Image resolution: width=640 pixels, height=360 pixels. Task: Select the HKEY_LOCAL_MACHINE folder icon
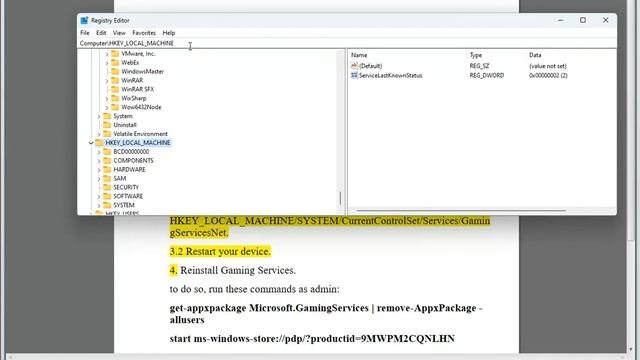pyautogui.click(x=99, y=142)
